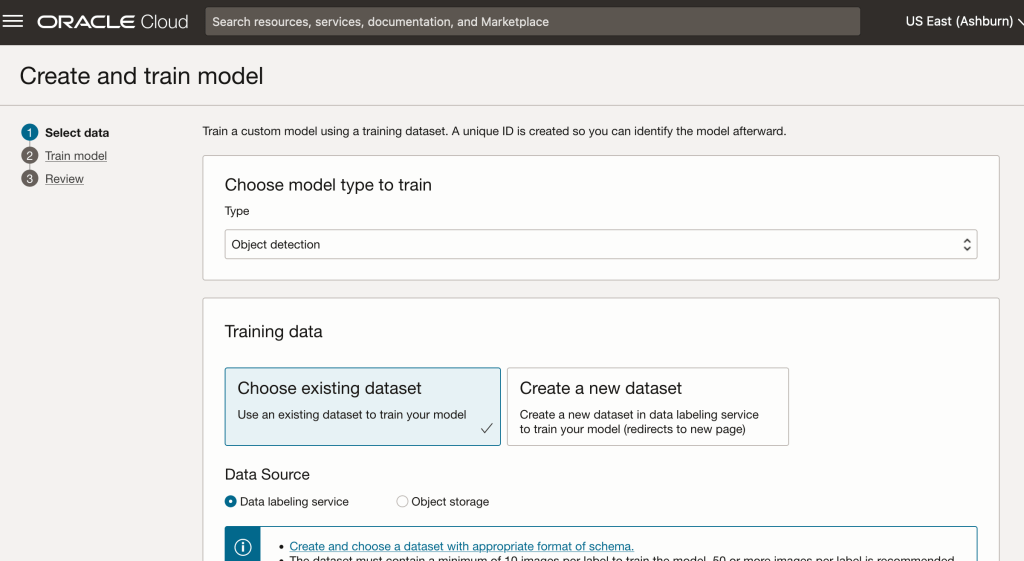The height and width of the screenshot is (561, 1024).
Task: Click the step 2 numbered circle
Action: pyautogui.click(x=30, y=156)
